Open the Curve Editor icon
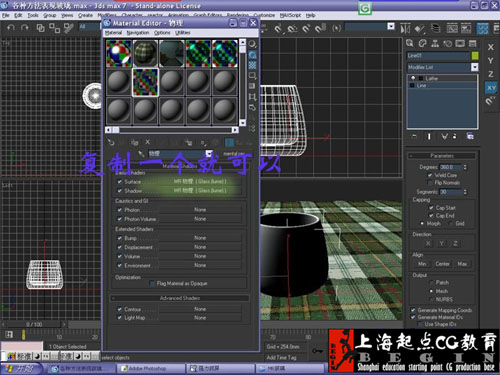 tap(452, 29)
